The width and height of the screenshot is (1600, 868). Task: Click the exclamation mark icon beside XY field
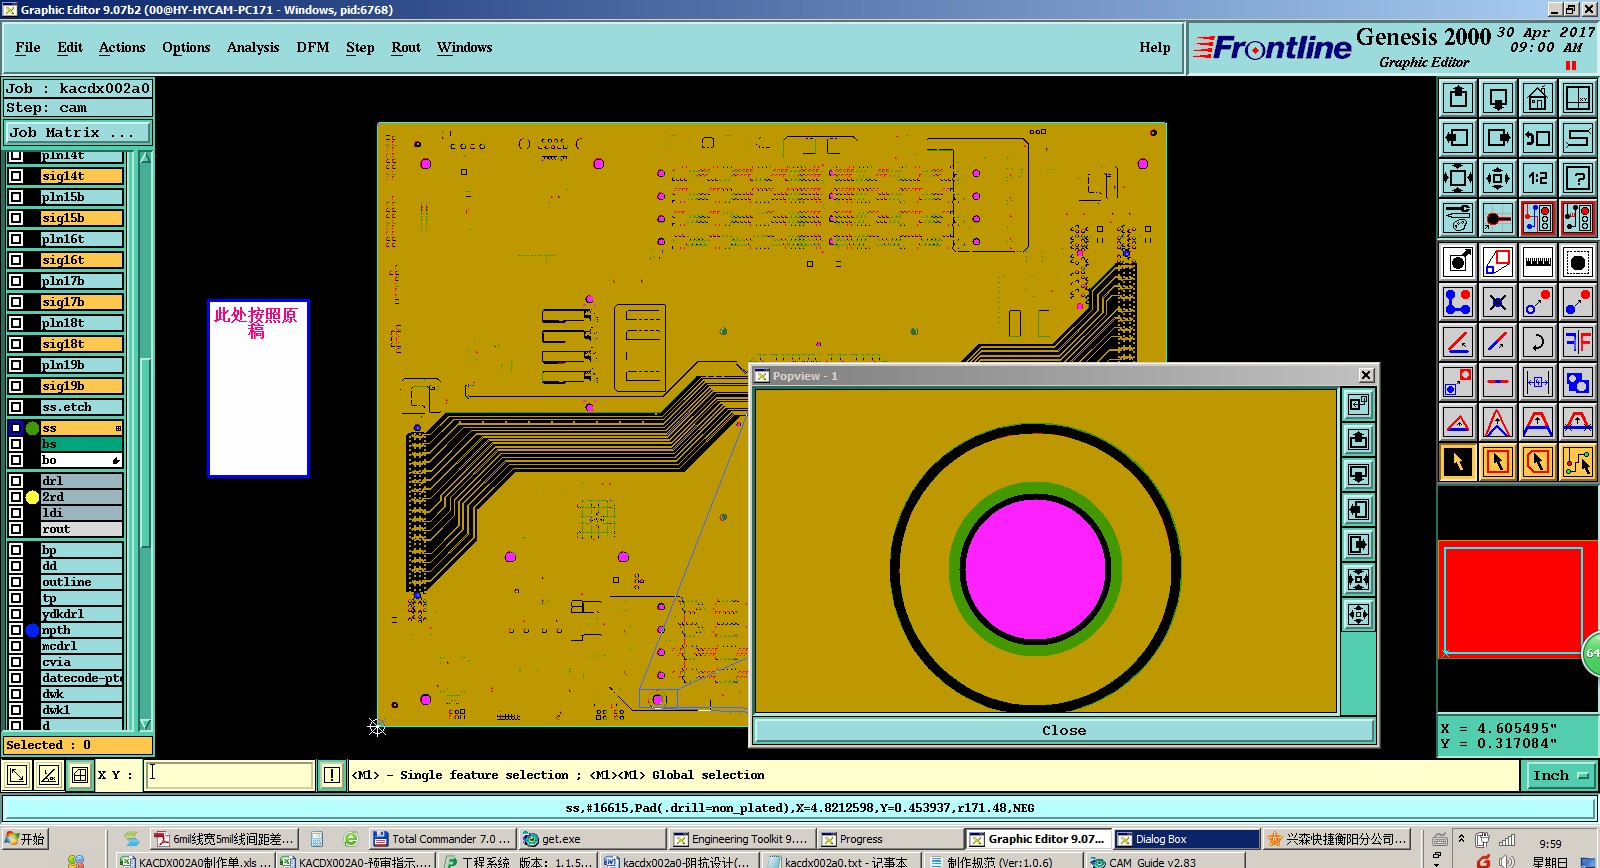pos(331,775)
